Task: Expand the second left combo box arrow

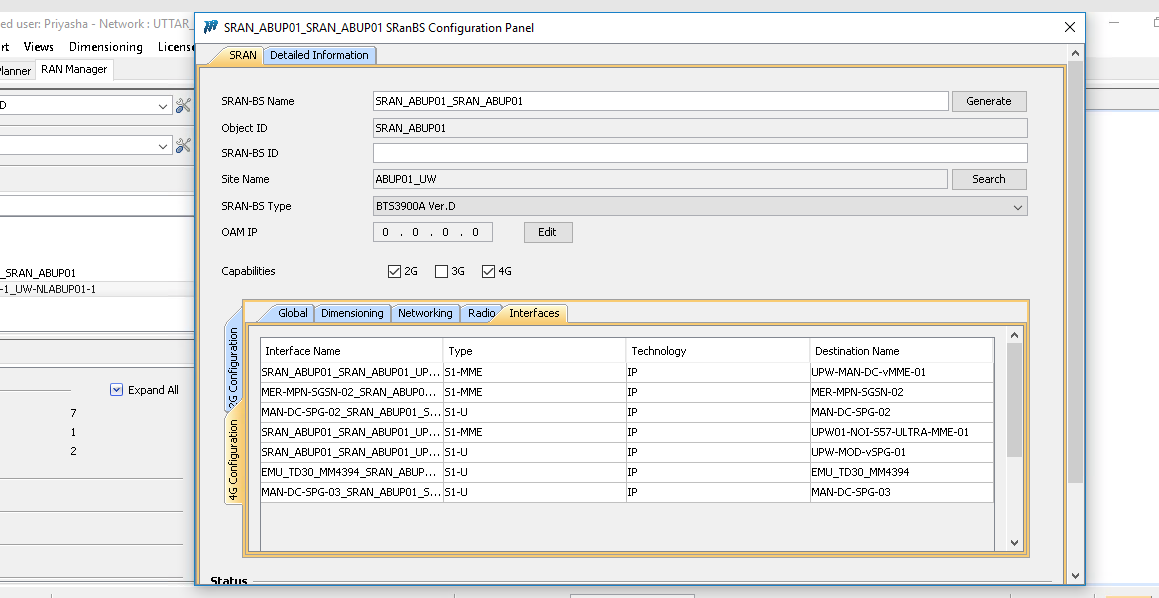Action: (x=164, y=146)
